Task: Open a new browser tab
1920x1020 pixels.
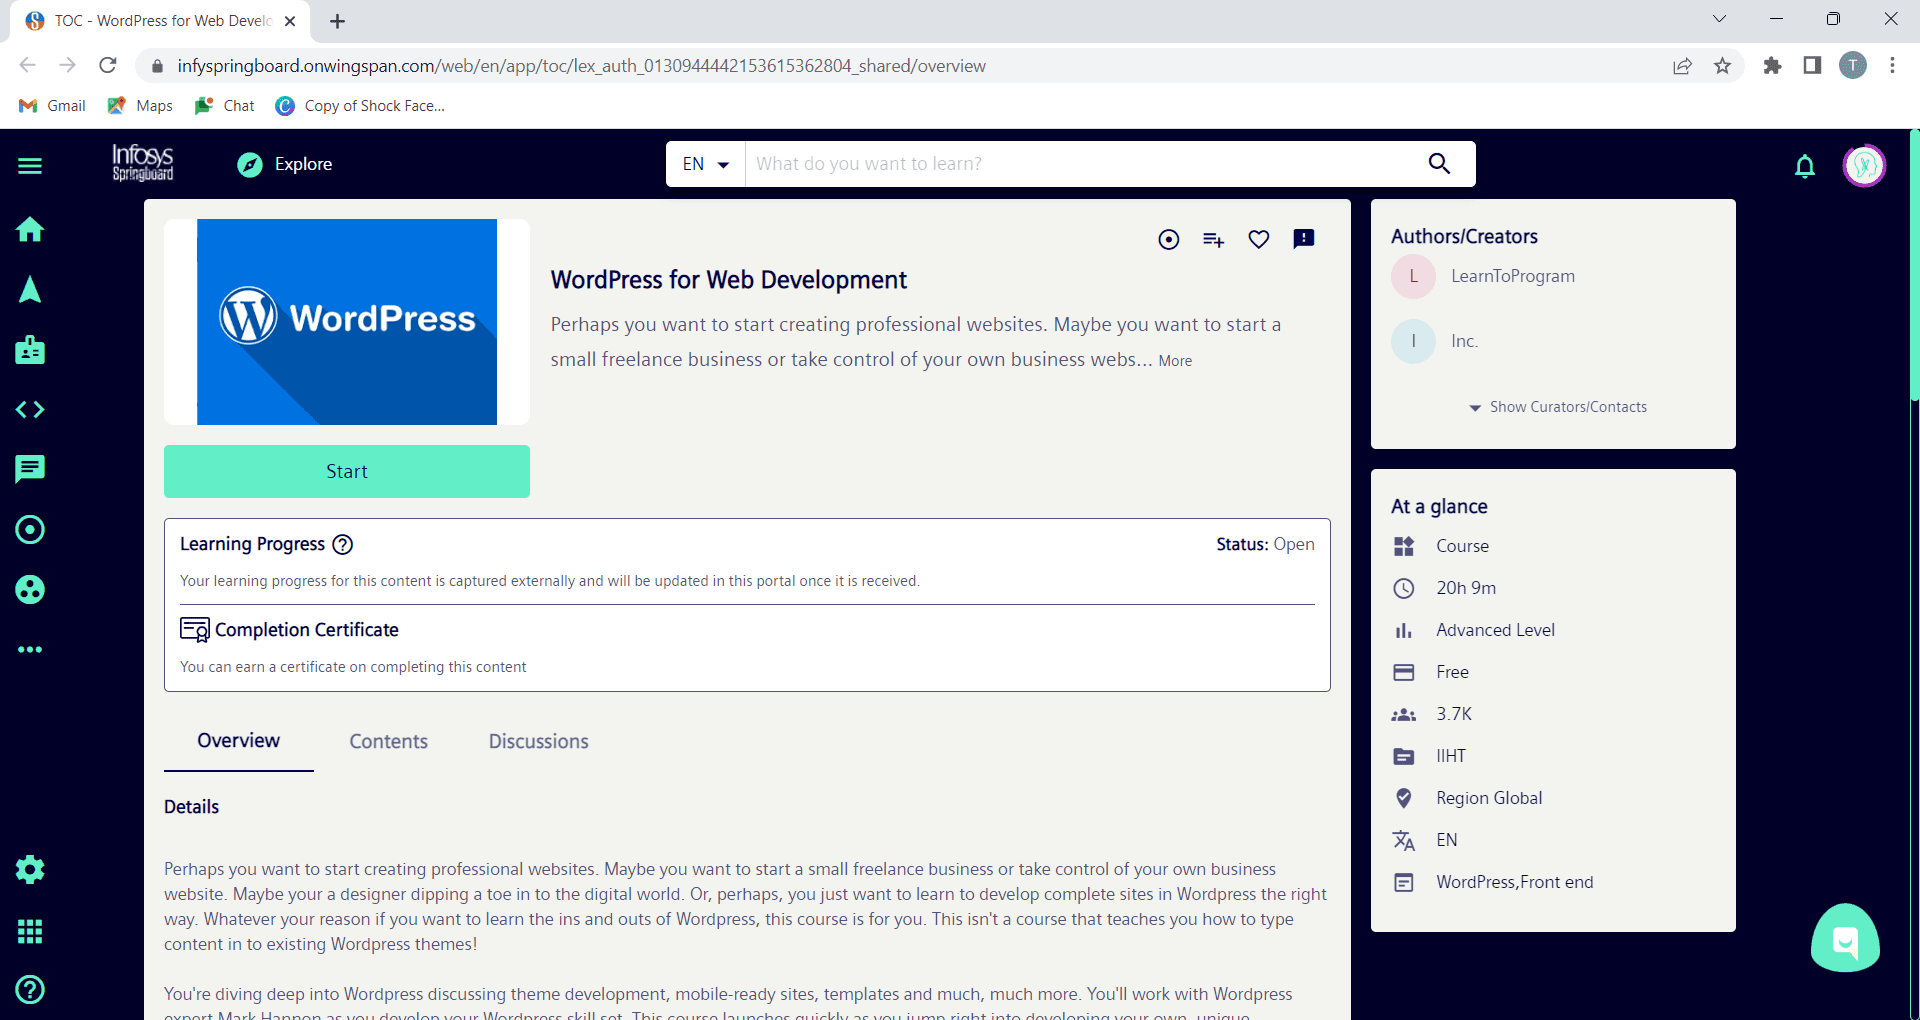Action: pyautogui.click(x=337, y=21)
